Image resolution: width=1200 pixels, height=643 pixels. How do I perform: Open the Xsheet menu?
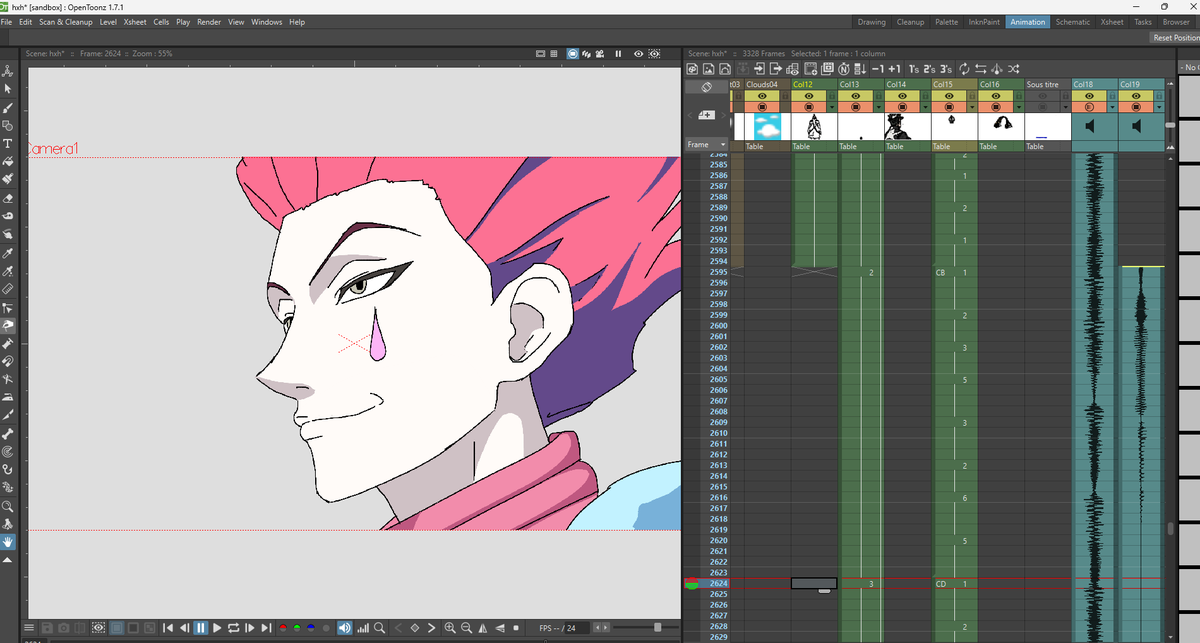coord(134,22)
